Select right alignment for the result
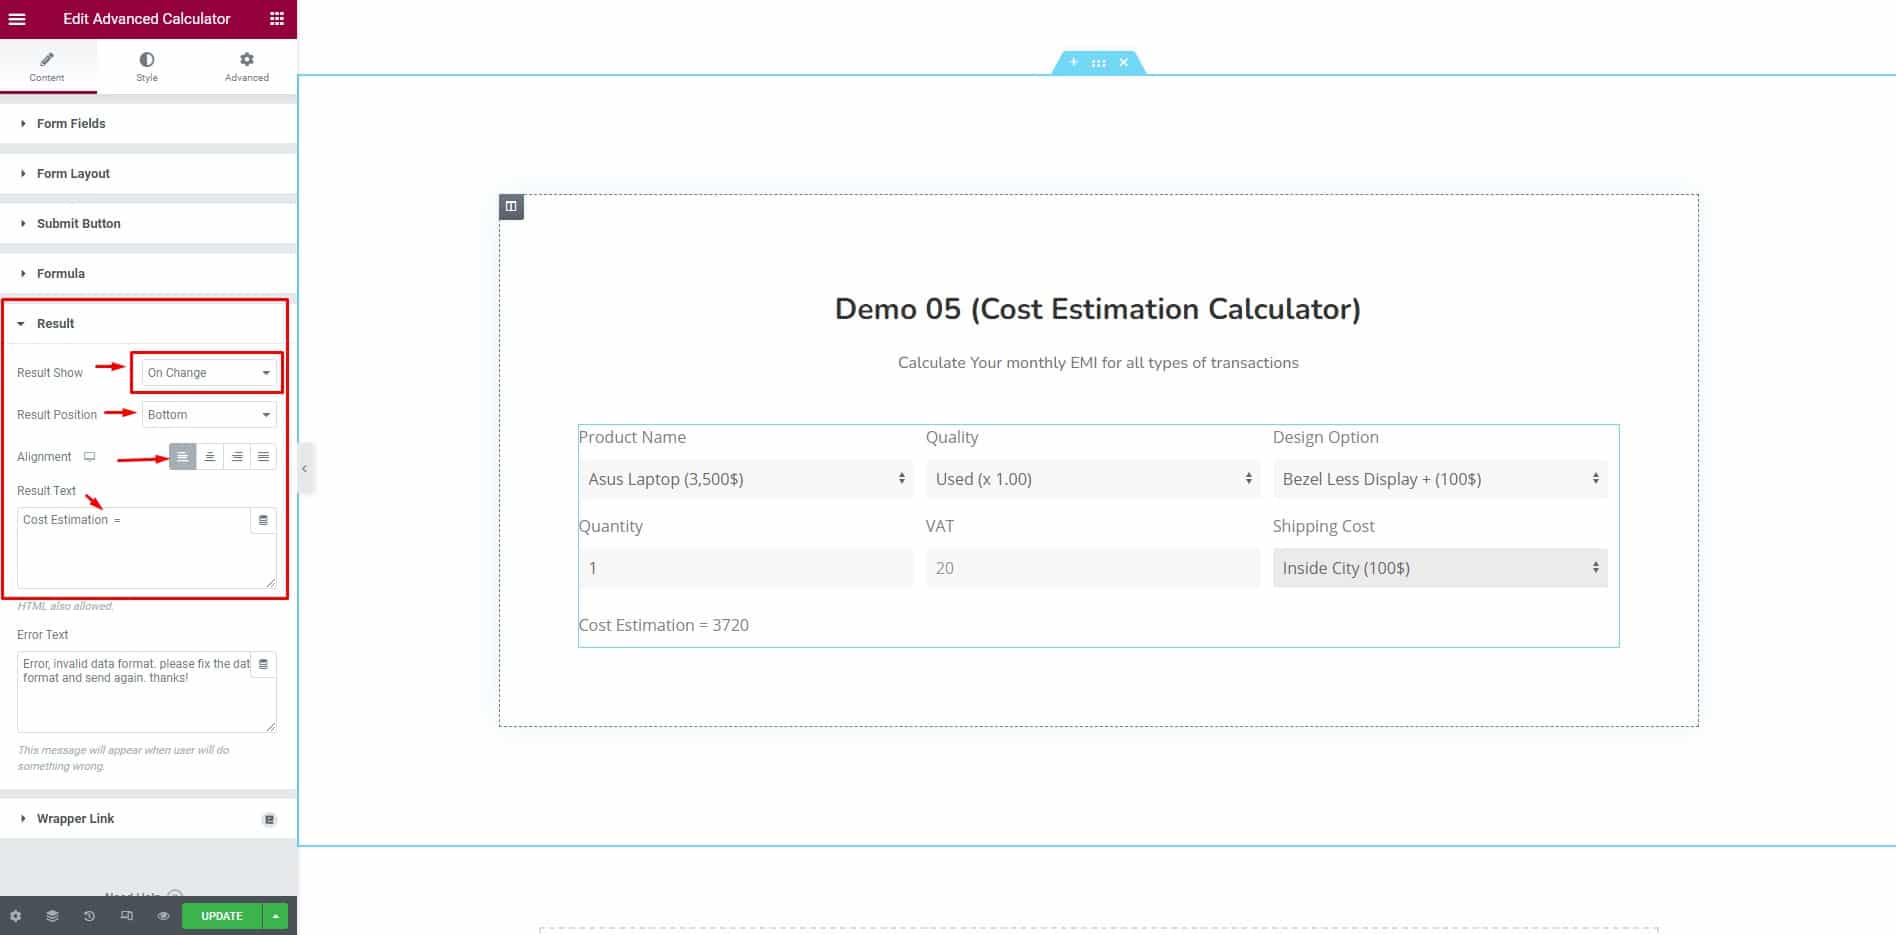The width and height of the screenshot is (1896, 935). click(x=236, y=457)
